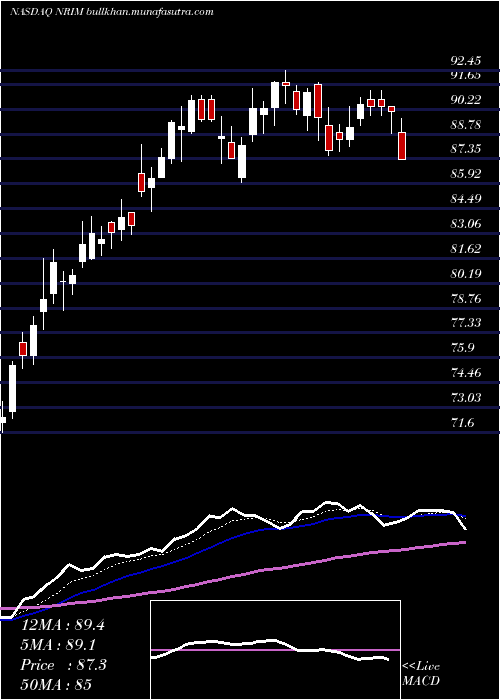
Task: Click the 75.9 price axis label
Action: coord(462,347)
